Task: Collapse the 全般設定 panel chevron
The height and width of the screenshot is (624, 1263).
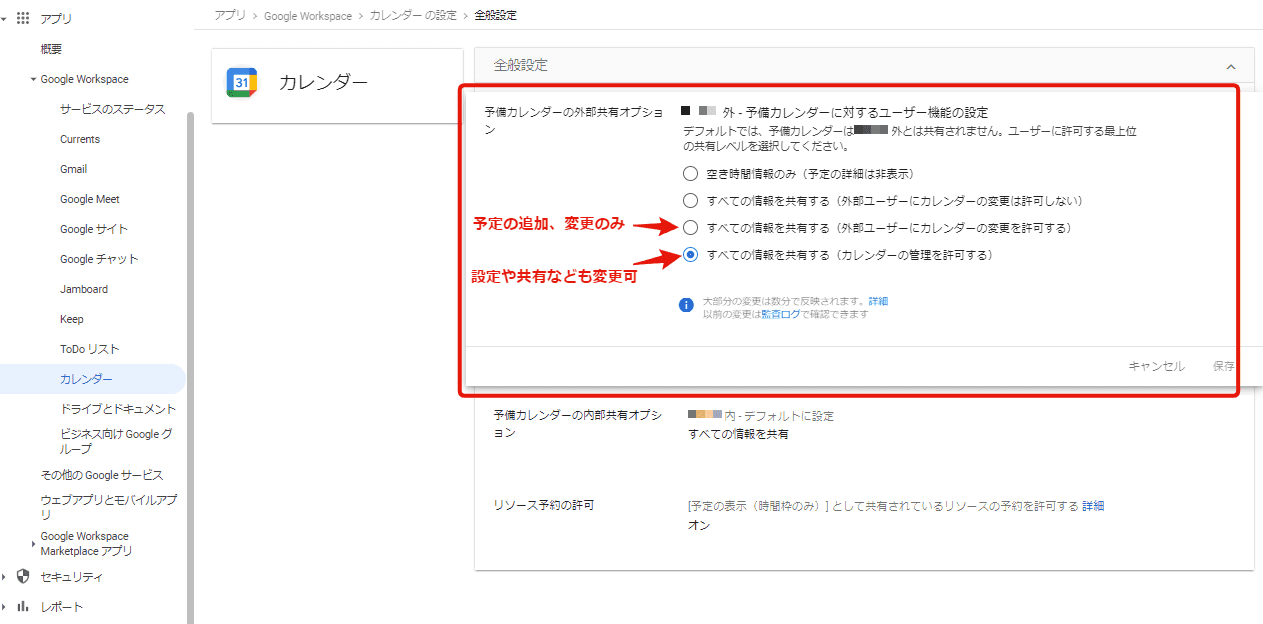Action: point(1231,66)
